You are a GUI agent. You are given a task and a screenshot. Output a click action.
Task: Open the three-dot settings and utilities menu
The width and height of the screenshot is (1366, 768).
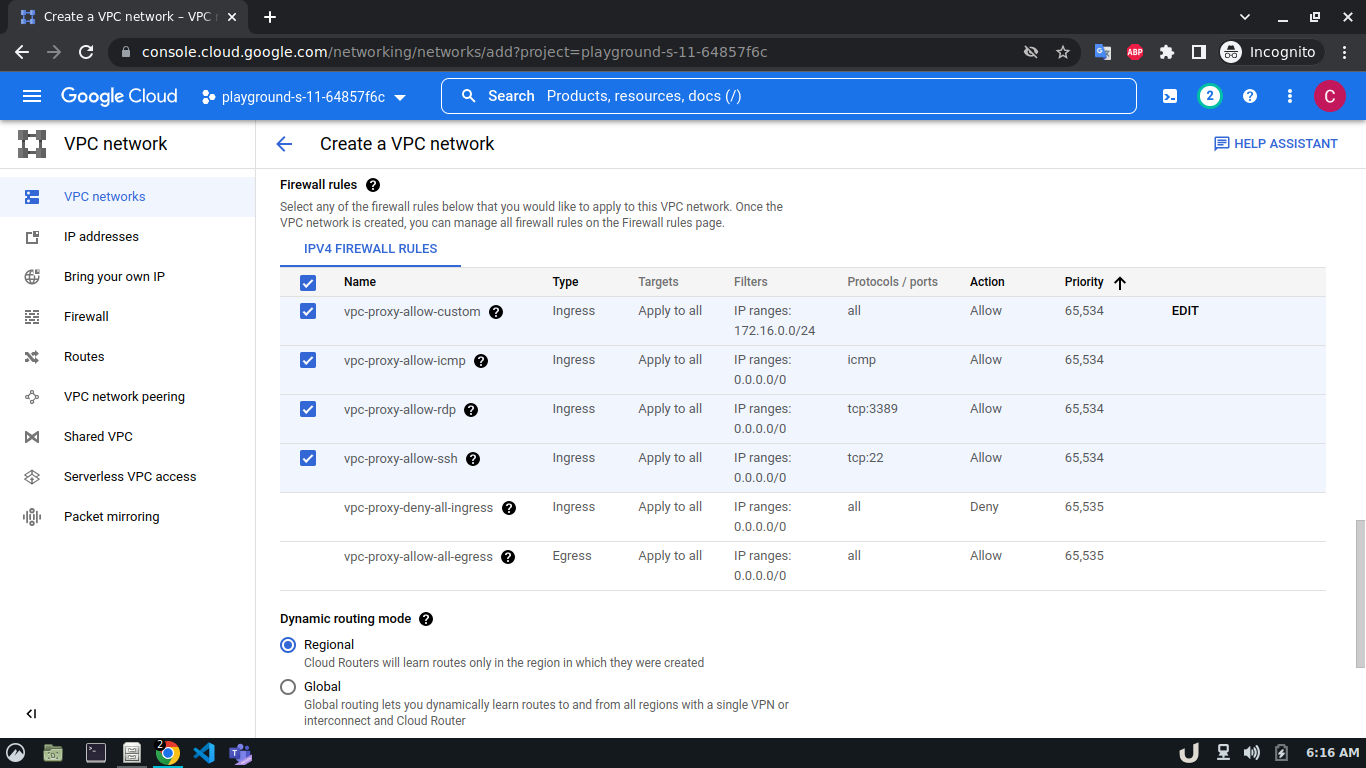click(x=1290, y=96)
